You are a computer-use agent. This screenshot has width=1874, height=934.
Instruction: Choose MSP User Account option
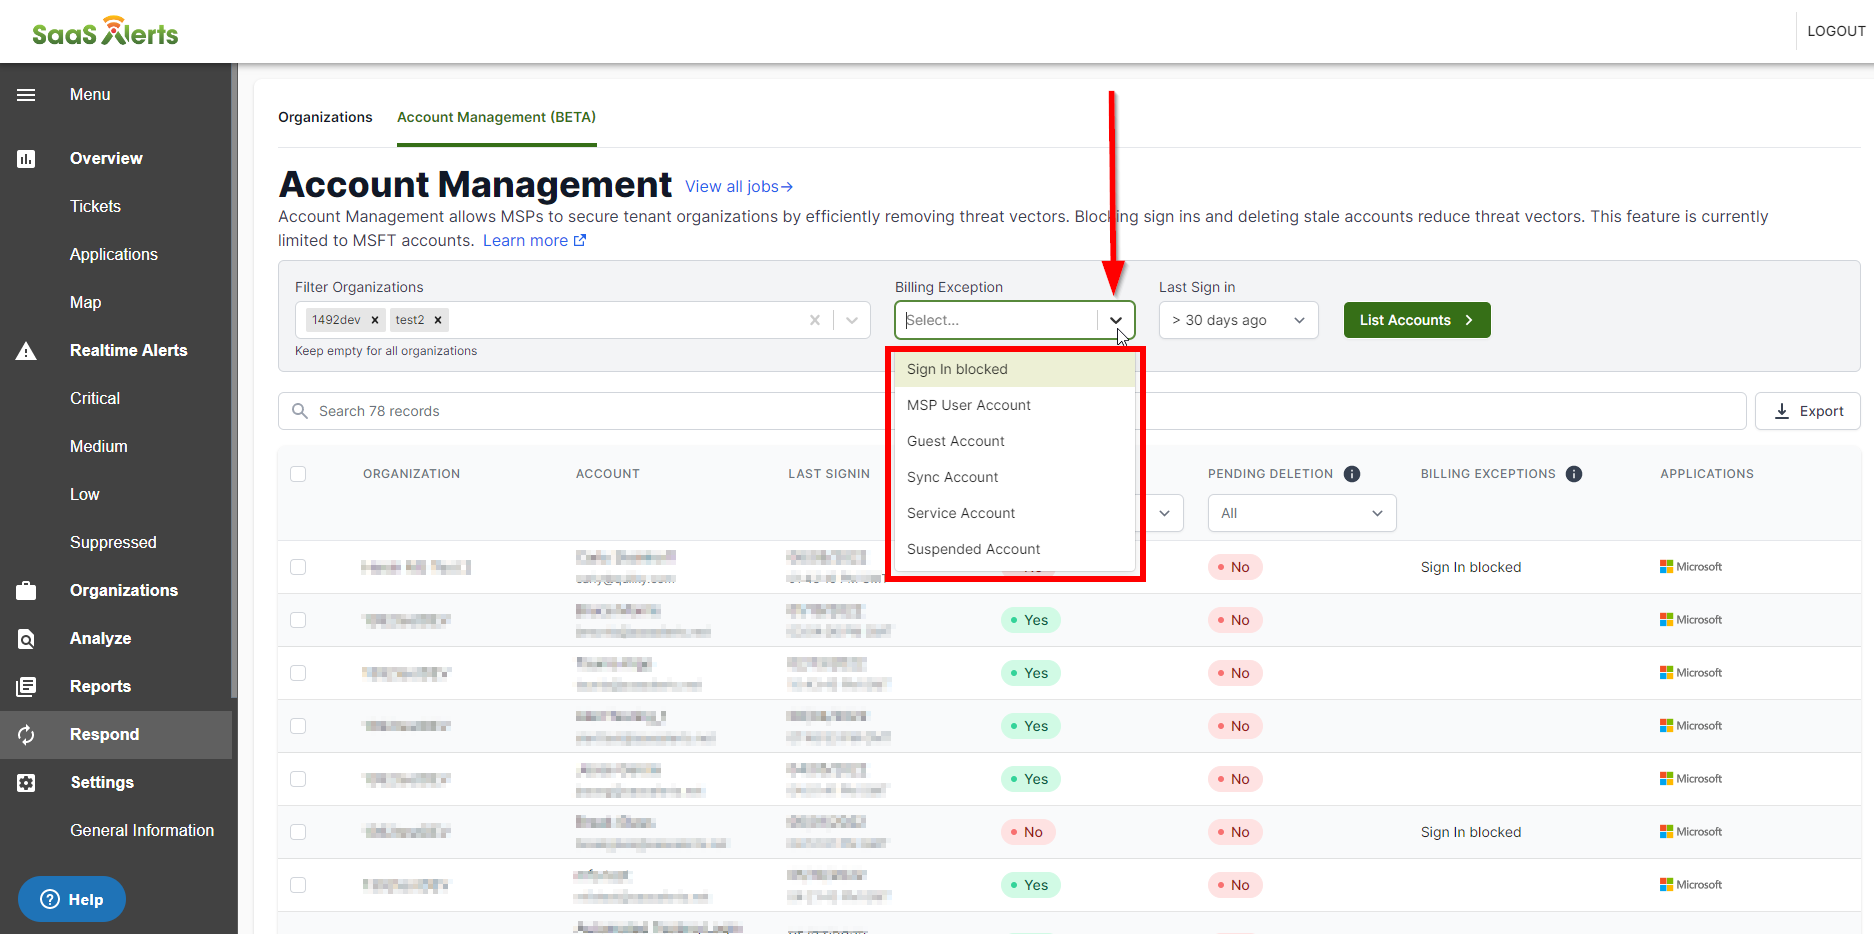tap(1015, 405)
